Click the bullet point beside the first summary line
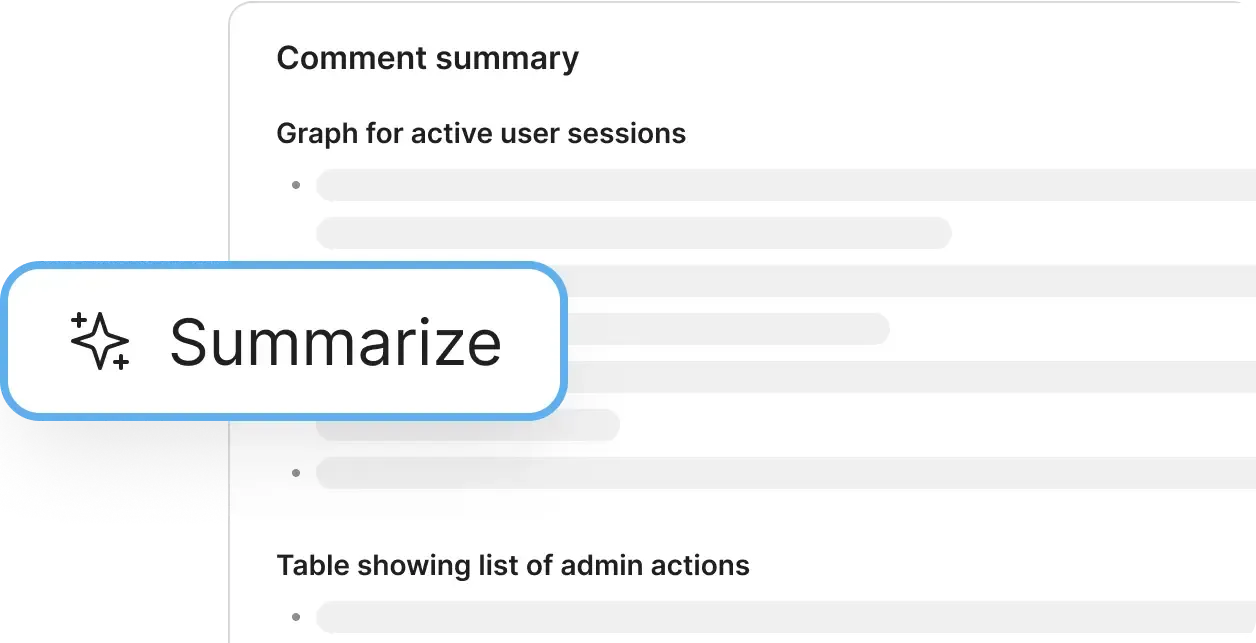Image resolution: width=1256 pixels, height=643 pixels. coord(296,185)
